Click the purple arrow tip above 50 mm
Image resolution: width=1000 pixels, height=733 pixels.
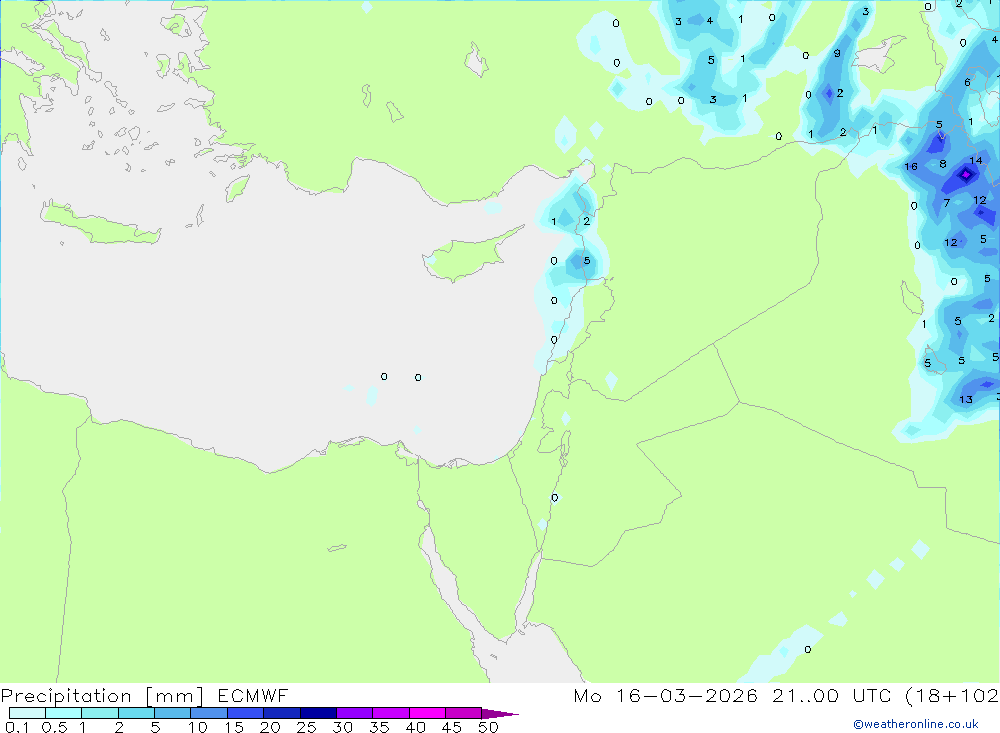pos(500,713)
